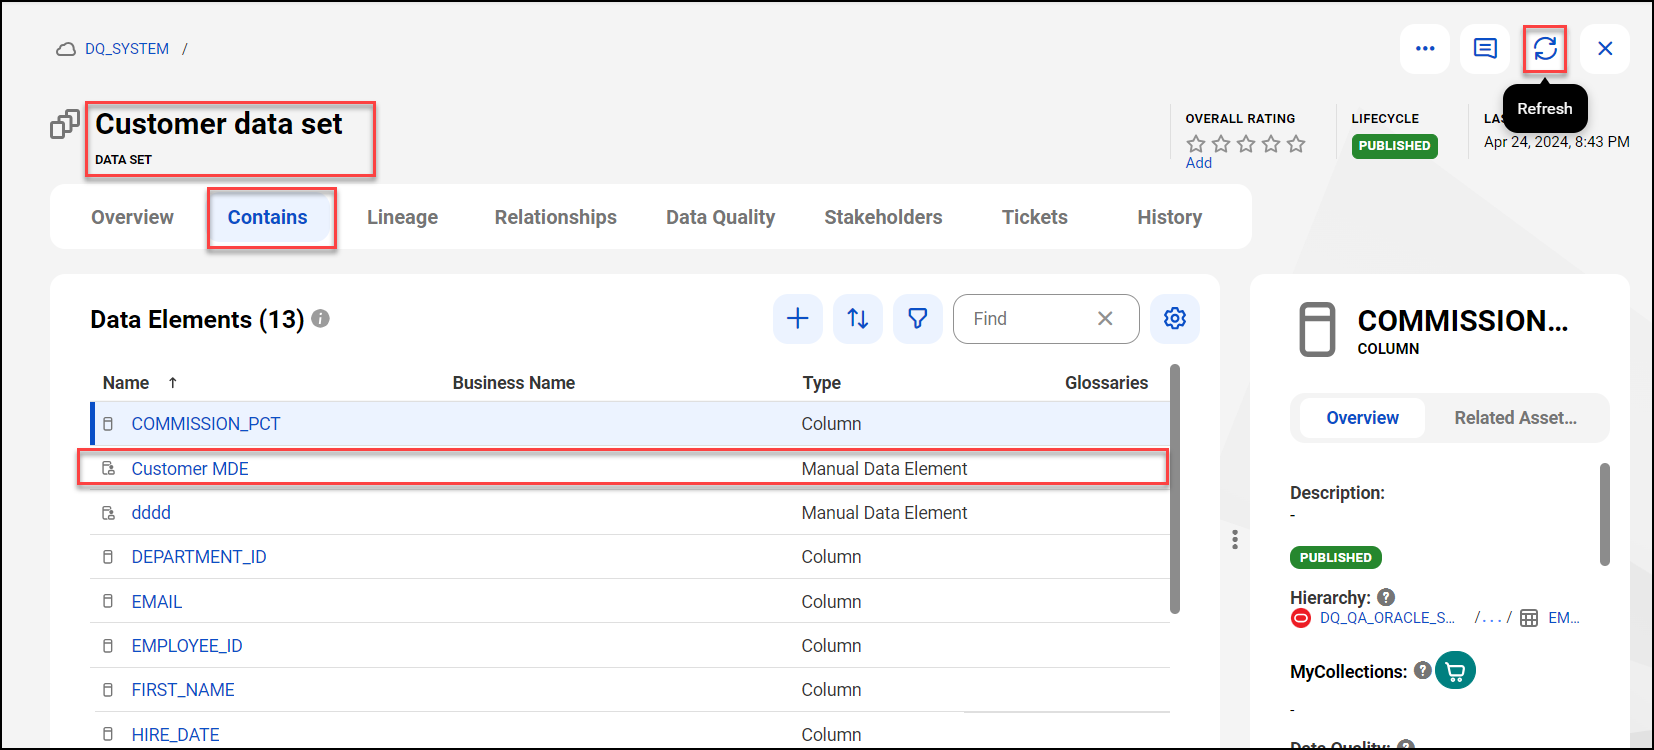Add a data element with plus button
This screenshot has width=1654, height=750.
[798, 319]
